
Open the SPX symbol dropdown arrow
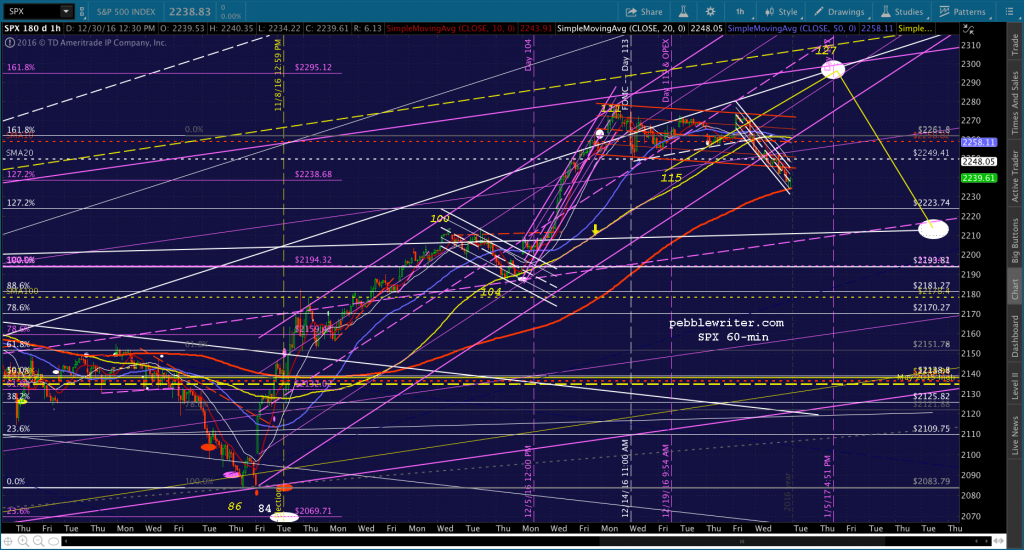pos(66,11)
